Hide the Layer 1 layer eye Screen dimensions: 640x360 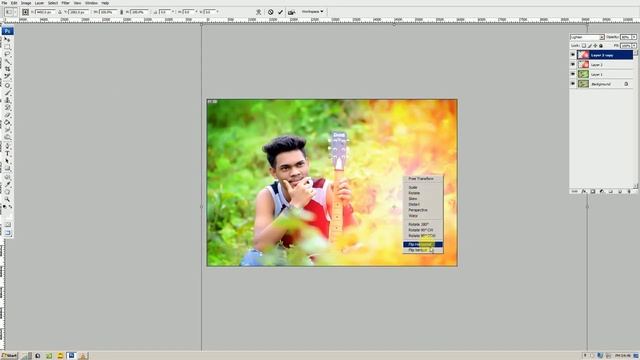(573, 74)
